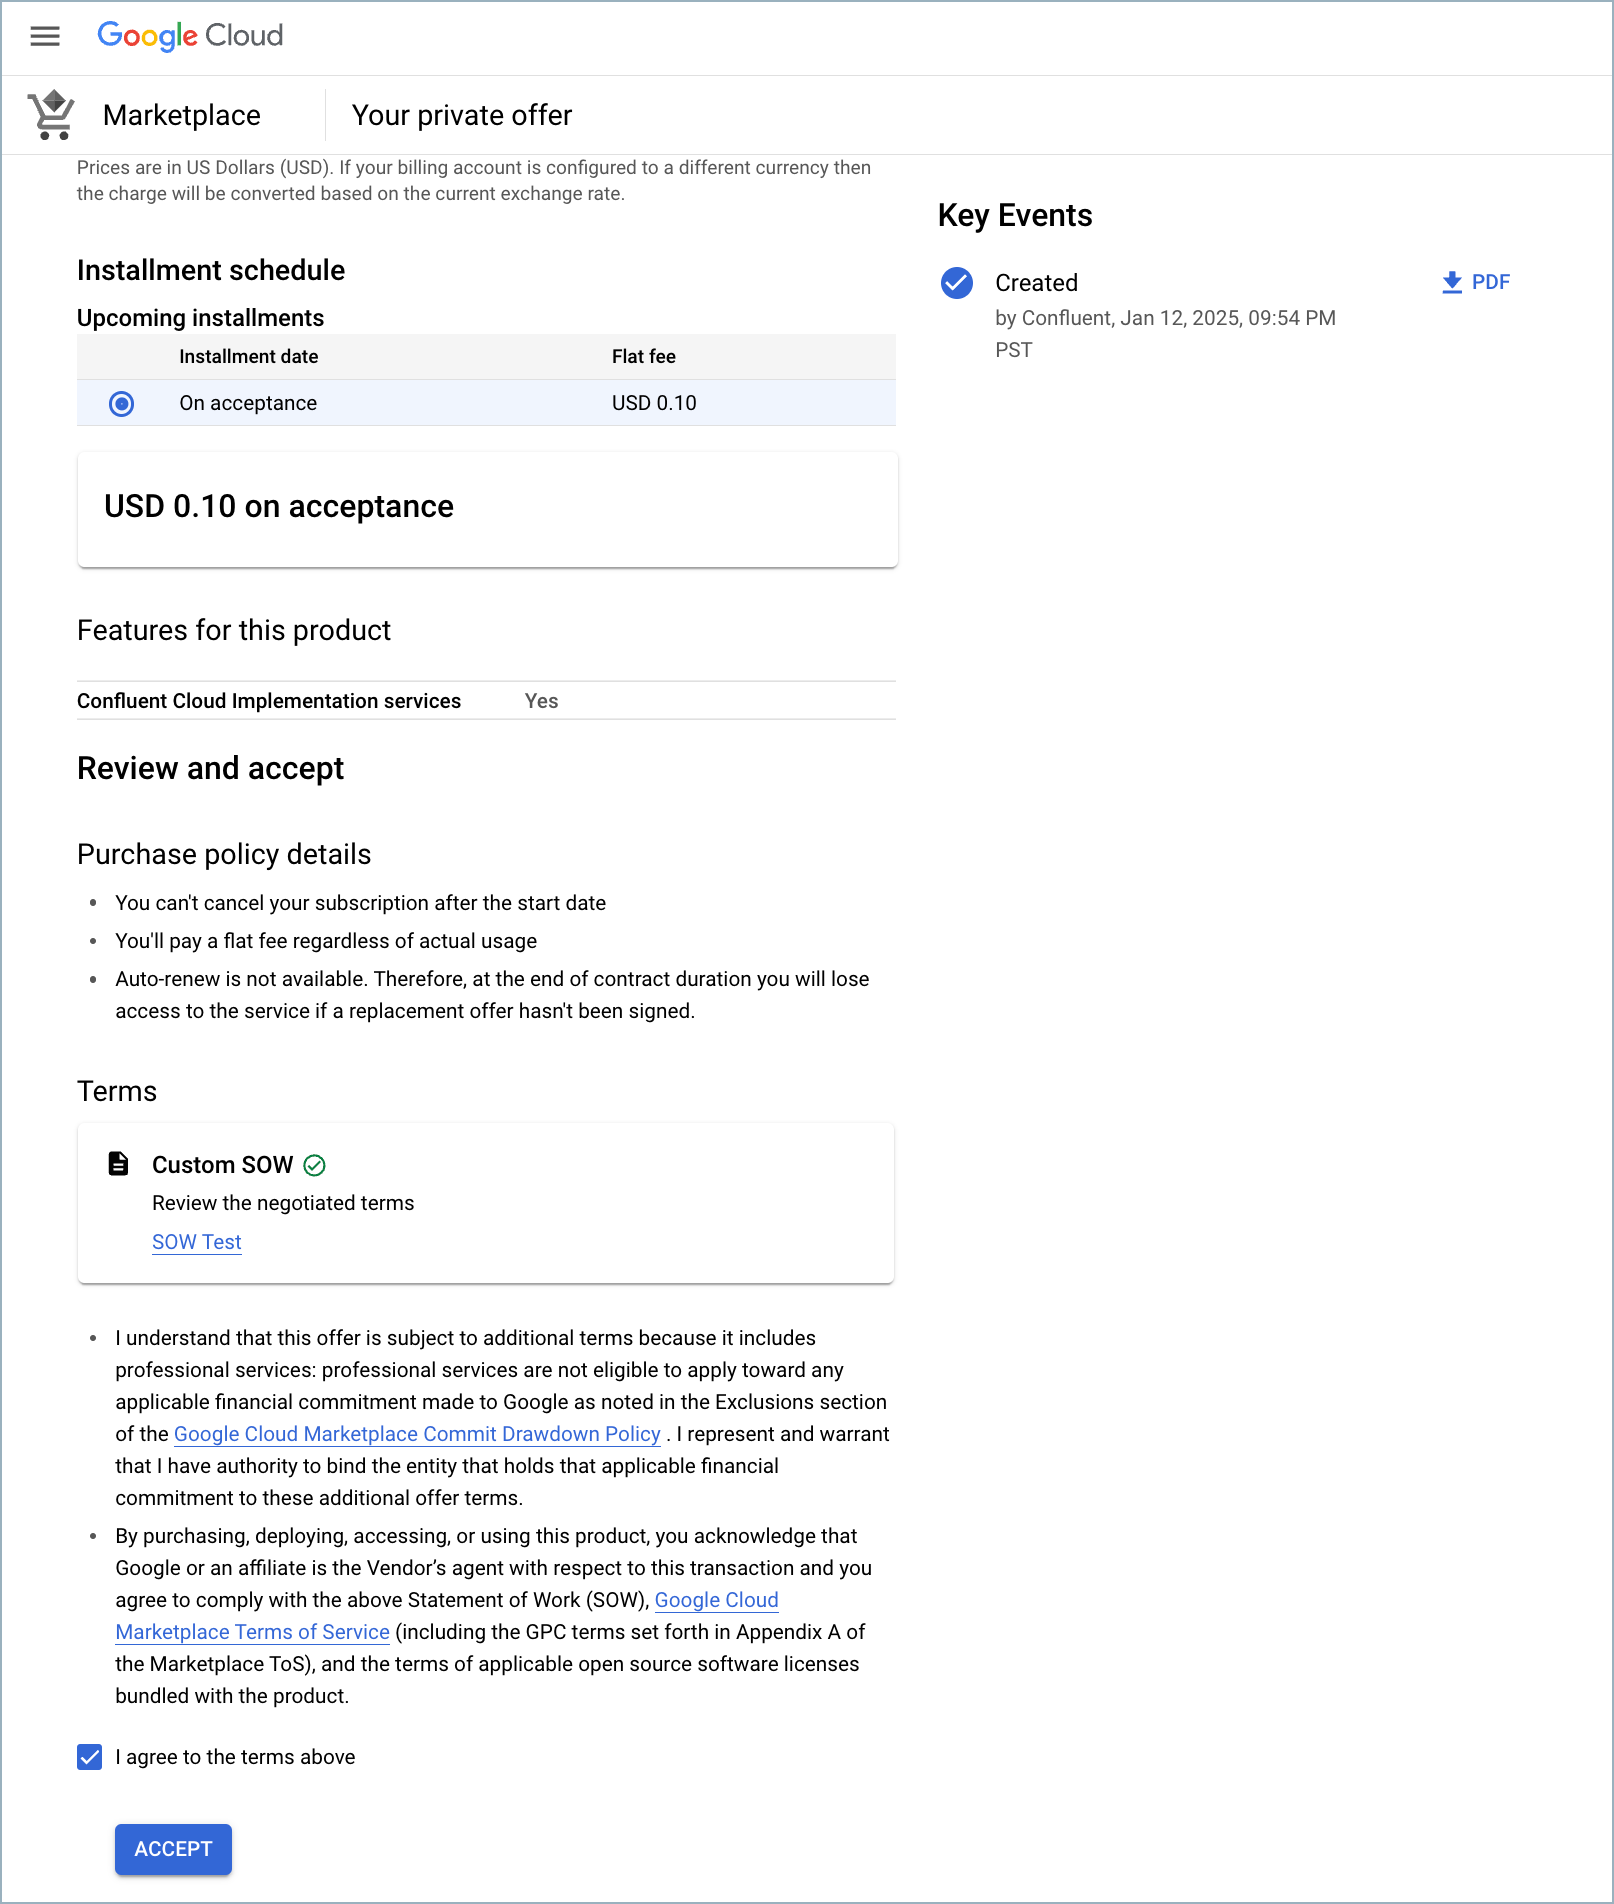This screenshot has height=1904, width=1614.
Task: Open the Marketplace section header
Action: tap(181, 114)
